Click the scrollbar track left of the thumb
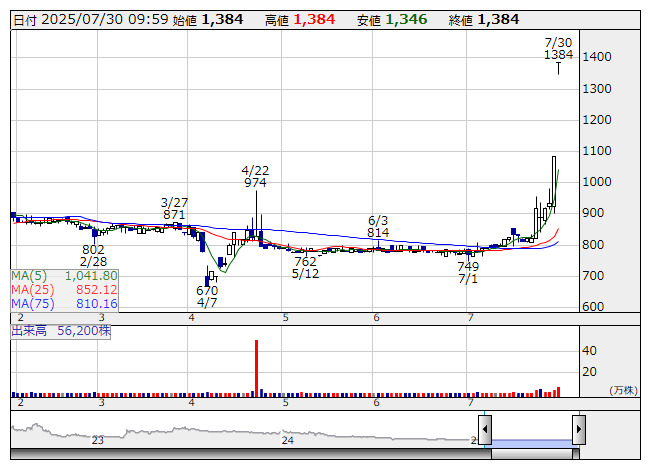653x470 pixels. 250,455
